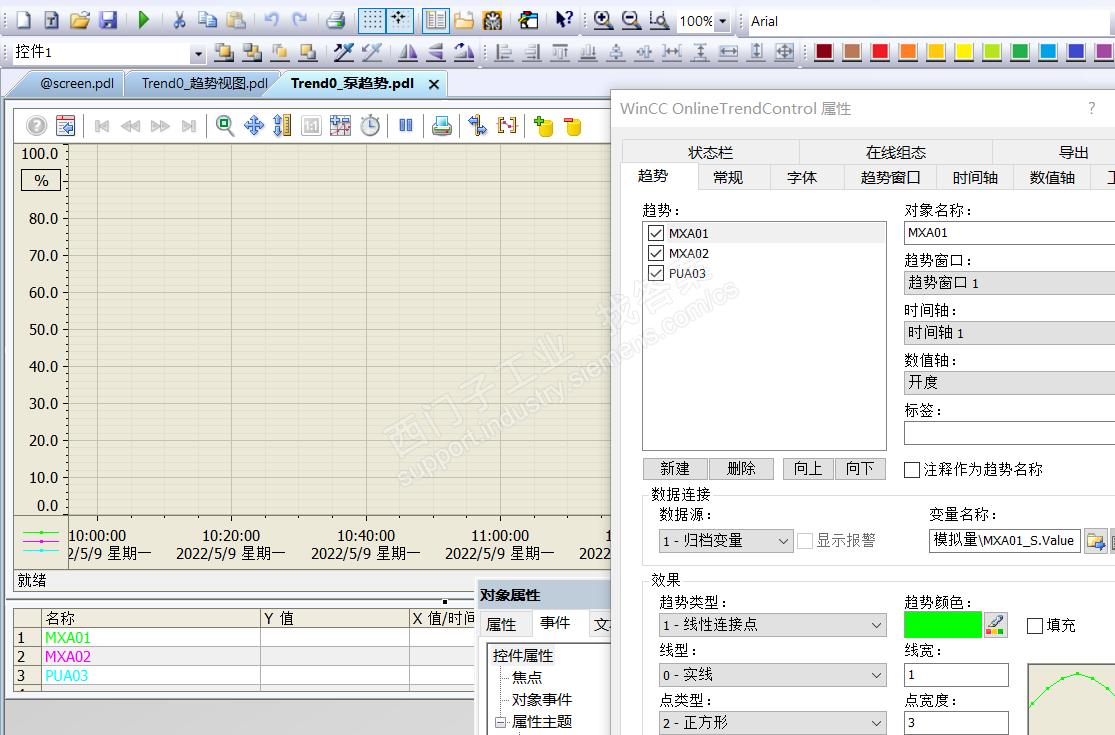Click the 向上 move up button
The image size is (1115, 735).
(x=809, y=469)
